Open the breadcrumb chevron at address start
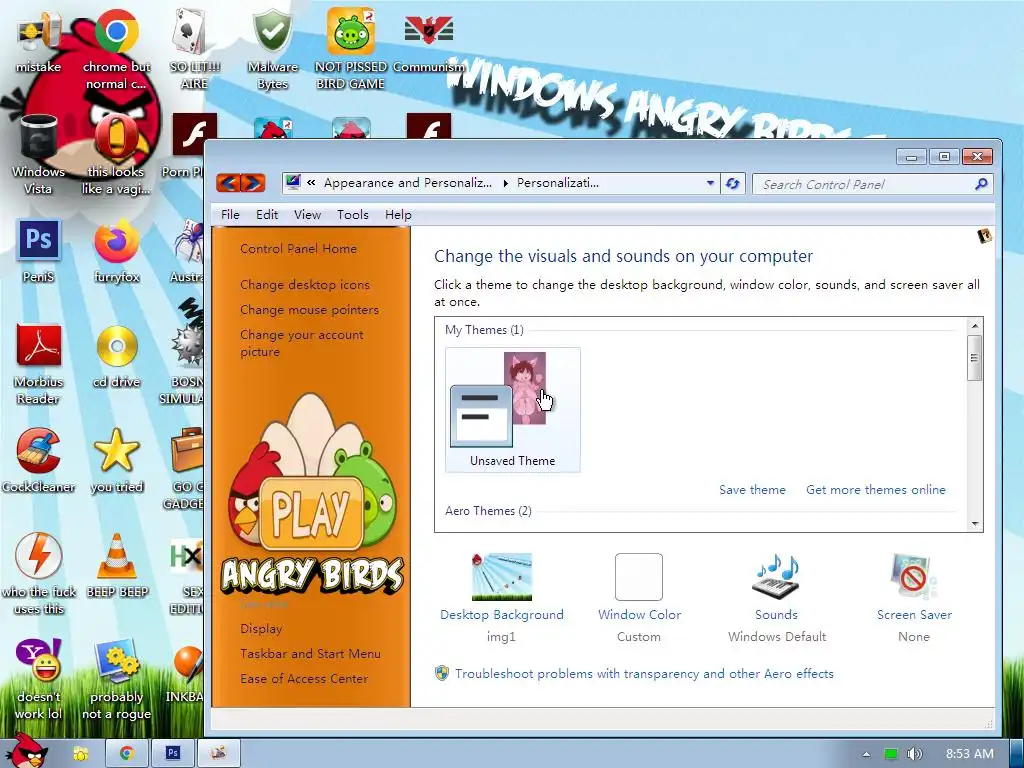This screenshot has height=768, width=1024. (311, 183)
